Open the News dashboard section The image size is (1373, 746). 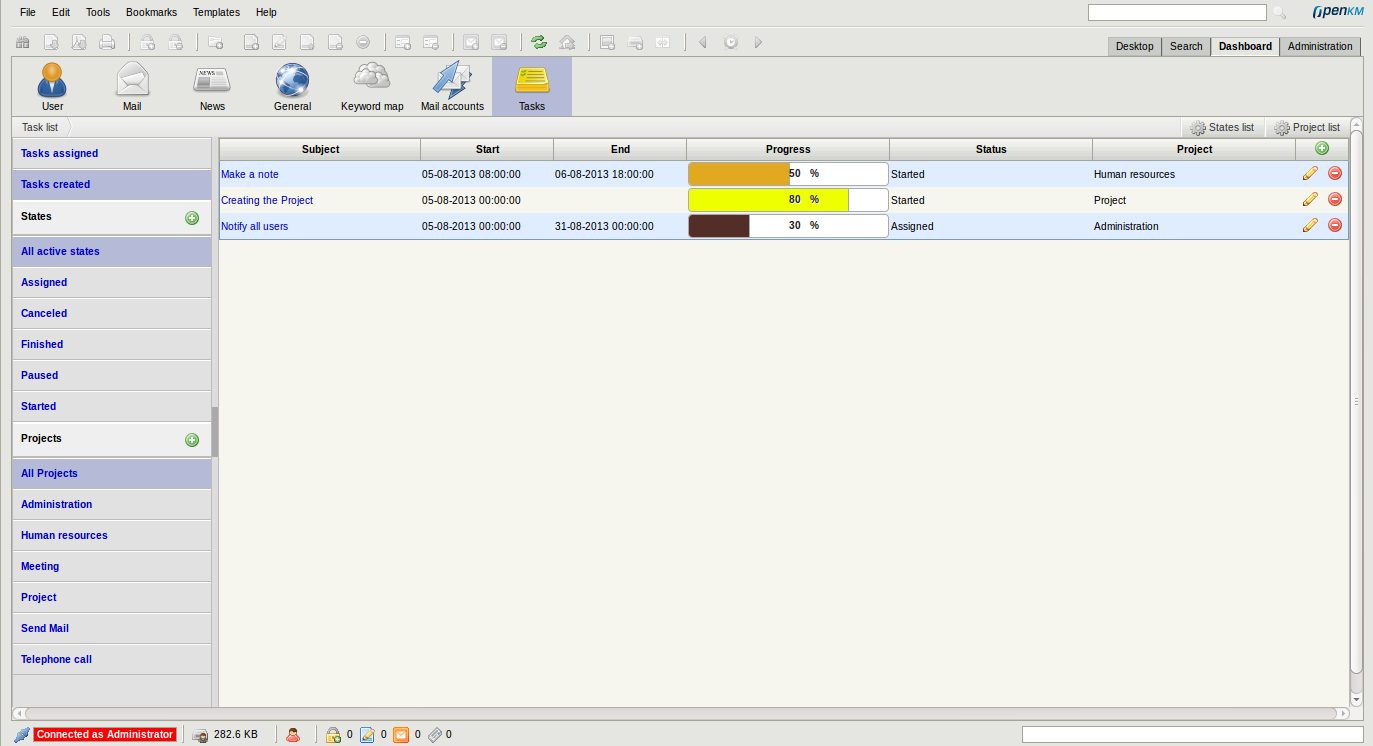tap(212, 86)
